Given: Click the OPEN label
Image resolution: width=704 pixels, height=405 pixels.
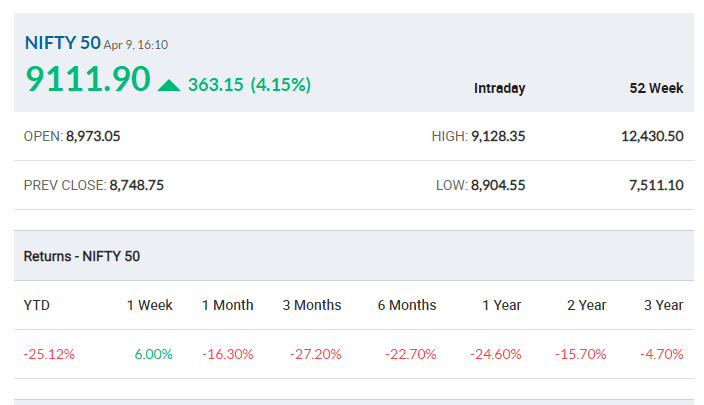Looking at the screenshot, I should click(x=43, y=136).
